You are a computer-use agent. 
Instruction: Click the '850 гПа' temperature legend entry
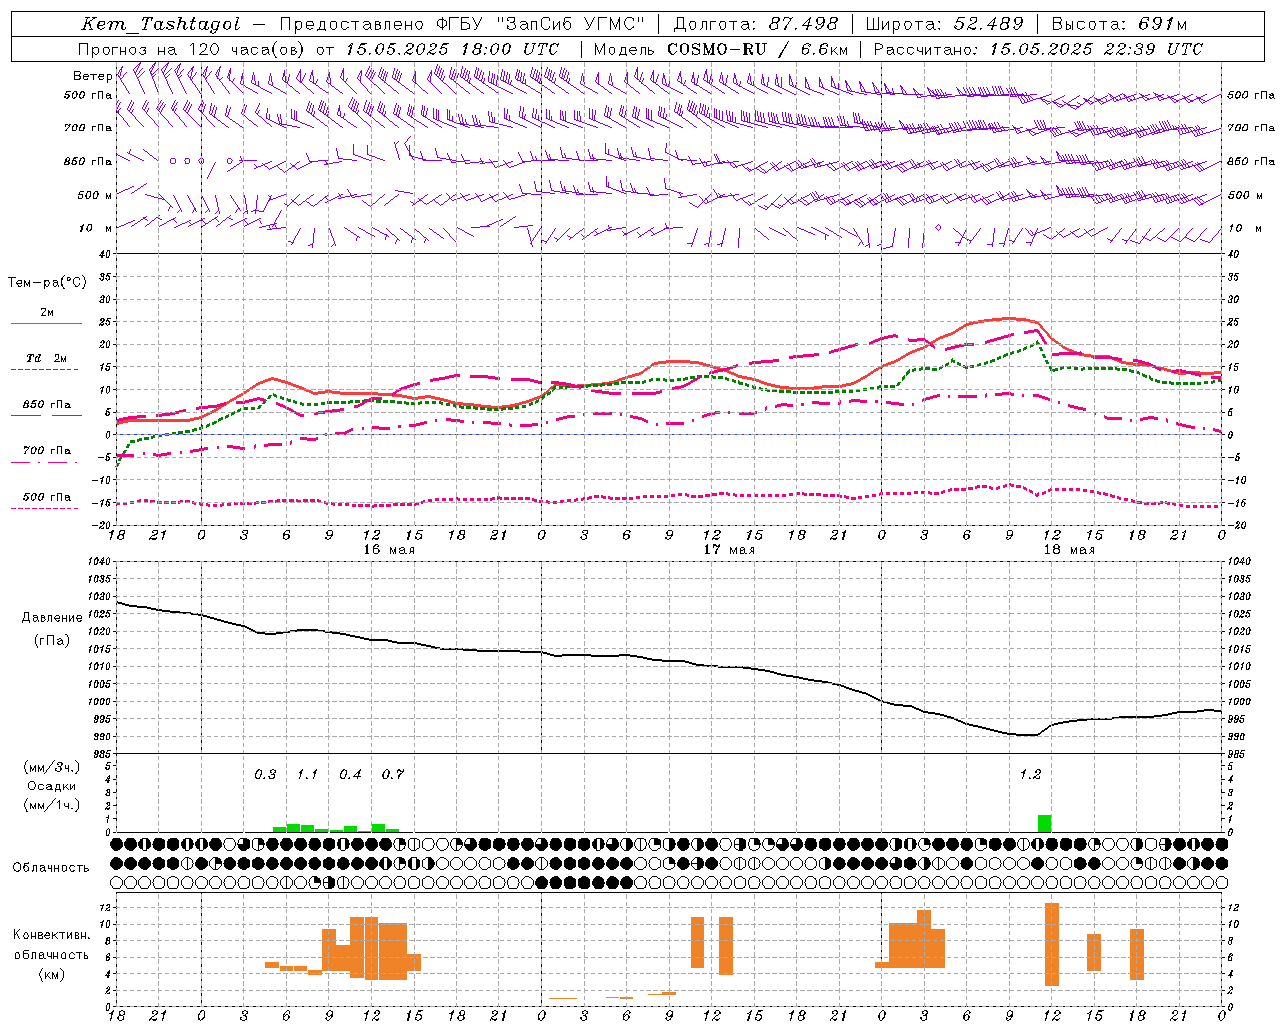pyautogui.click(x=47, y=405)
